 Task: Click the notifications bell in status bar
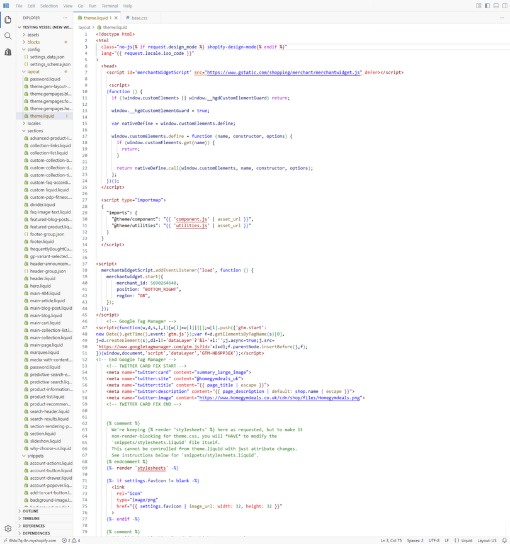pyautogui.click(x=504, y=540)
